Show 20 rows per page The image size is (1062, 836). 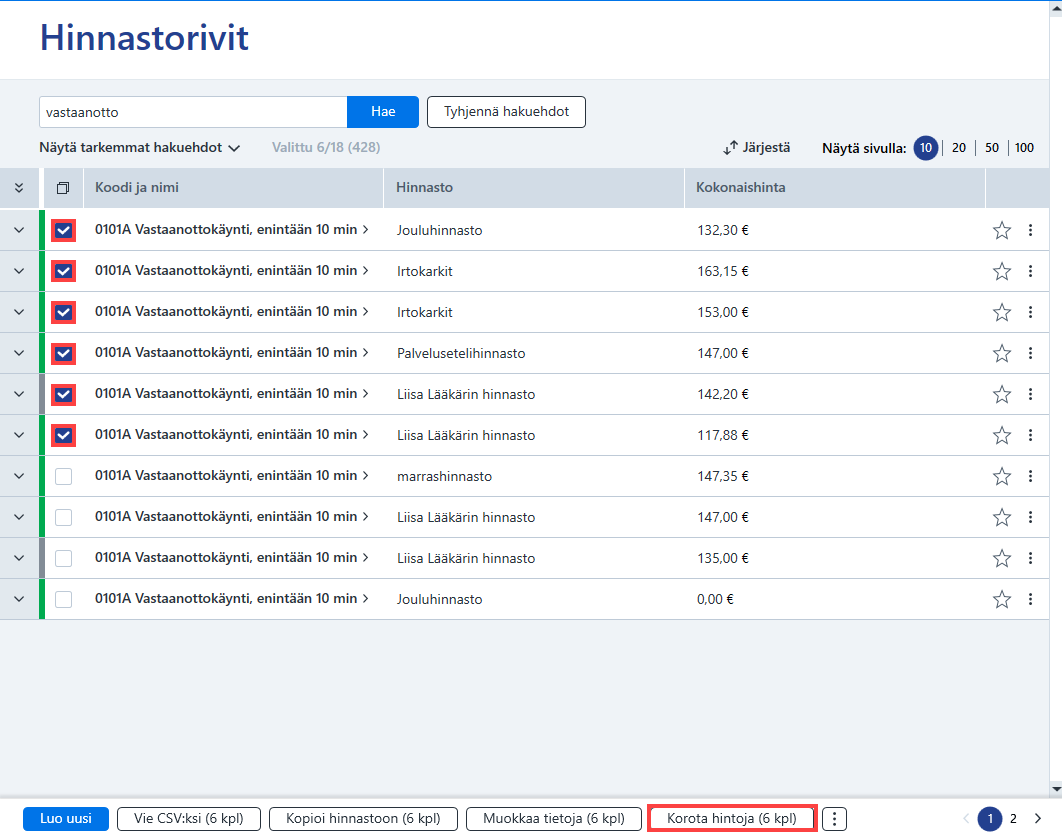[958, 148]
